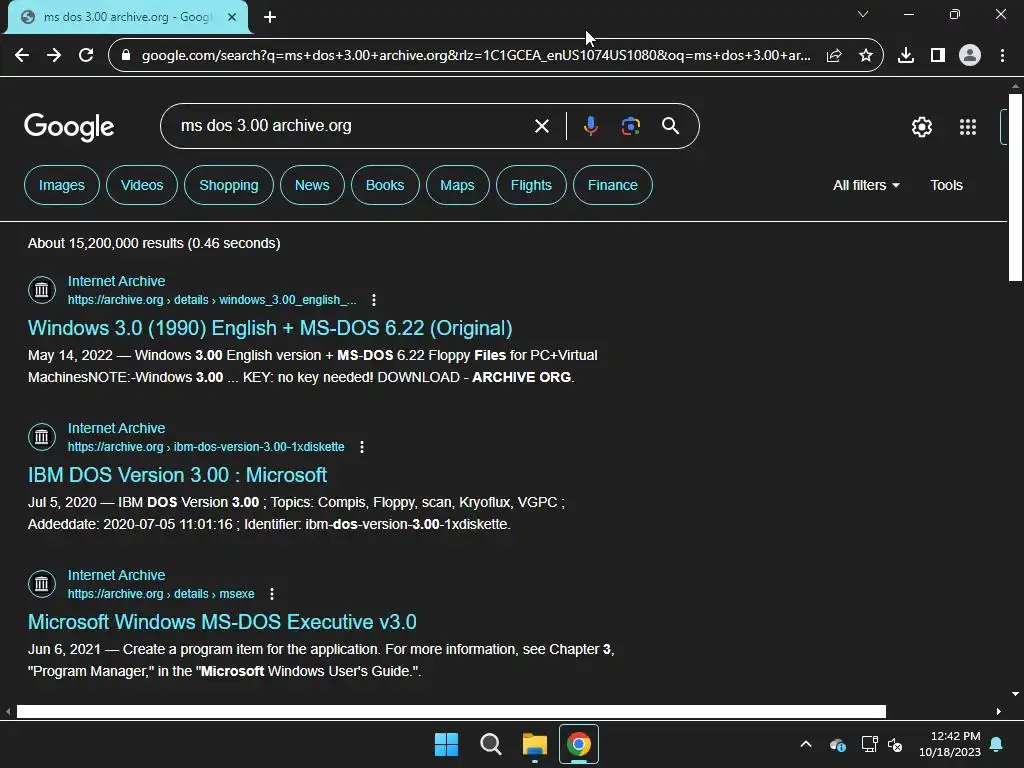Open the Chrome three-dot menu
The image size is (1024, 768).
click(1002, 56)
